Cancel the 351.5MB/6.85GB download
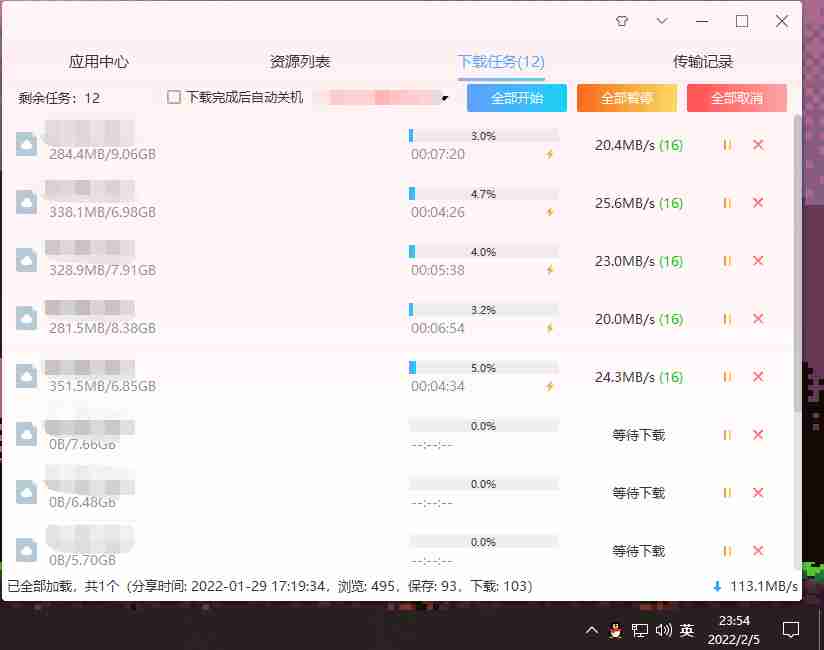This screenshot has width=824, height=650. click(x=758, y=377)
